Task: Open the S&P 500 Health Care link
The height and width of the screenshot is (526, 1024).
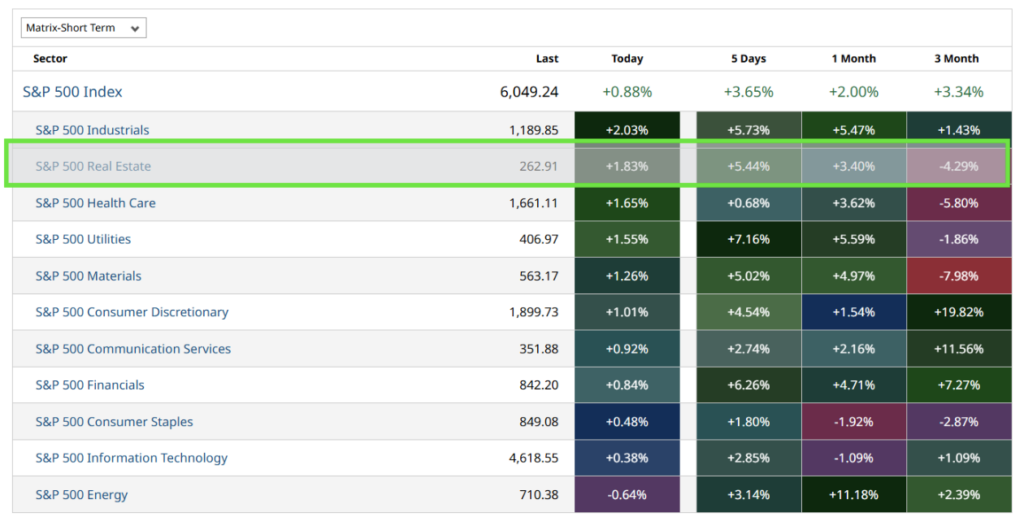Action: coord(95,203)
